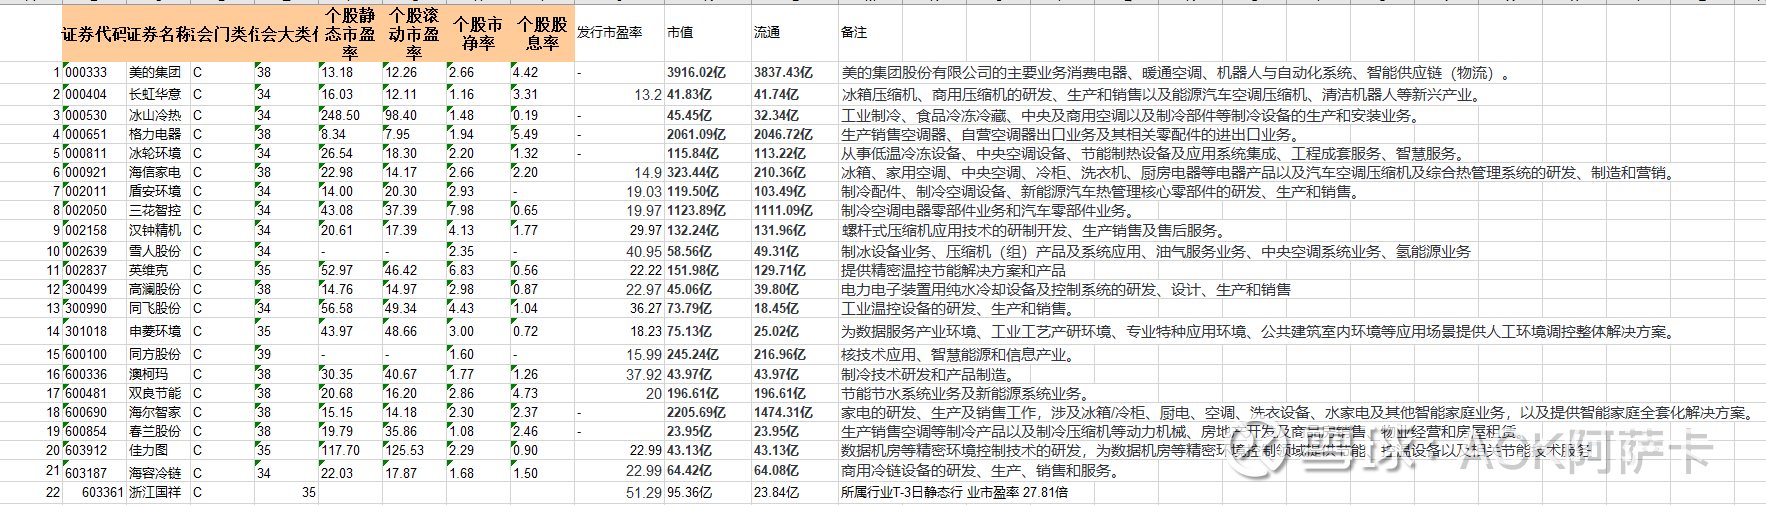Select the note 制冷技术研发和产品制造

point(927,374)
